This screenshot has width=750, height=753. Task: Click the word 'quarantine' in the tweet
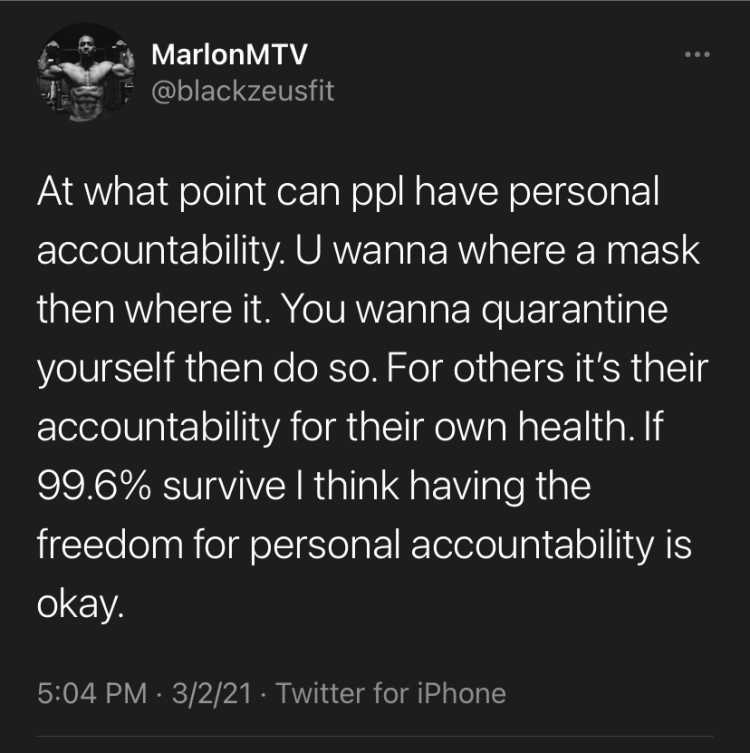pyautogui.click(x=574, y=311)
